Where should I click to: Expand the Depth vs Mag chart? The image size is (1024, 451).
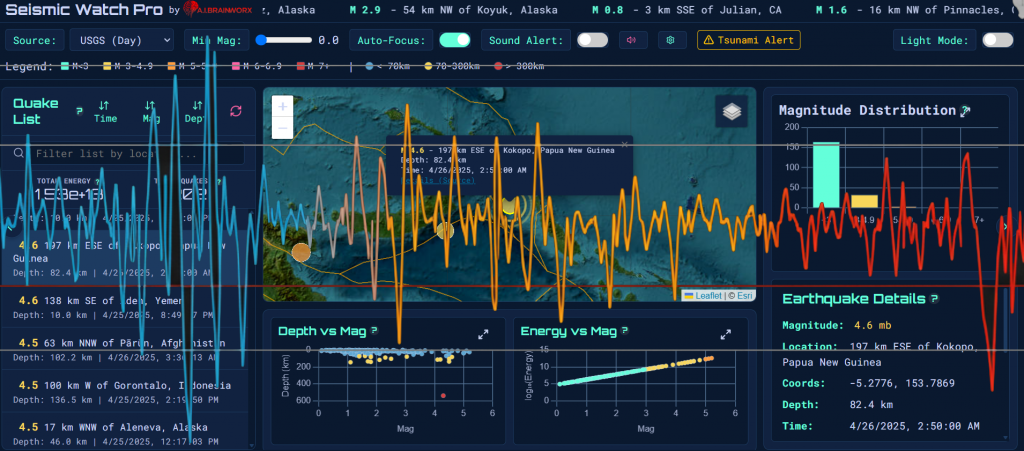click(x=483, y=335)
